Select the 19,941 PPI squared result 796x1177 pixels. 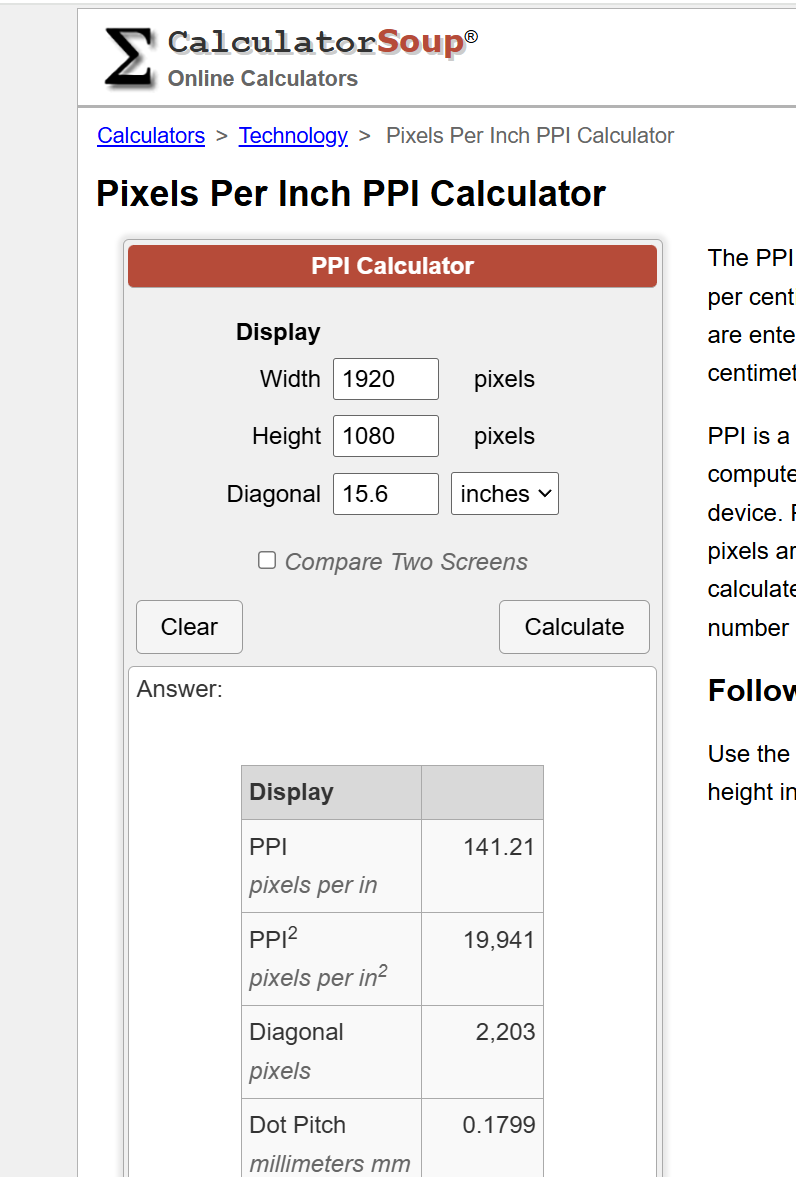tap(499, 939)
